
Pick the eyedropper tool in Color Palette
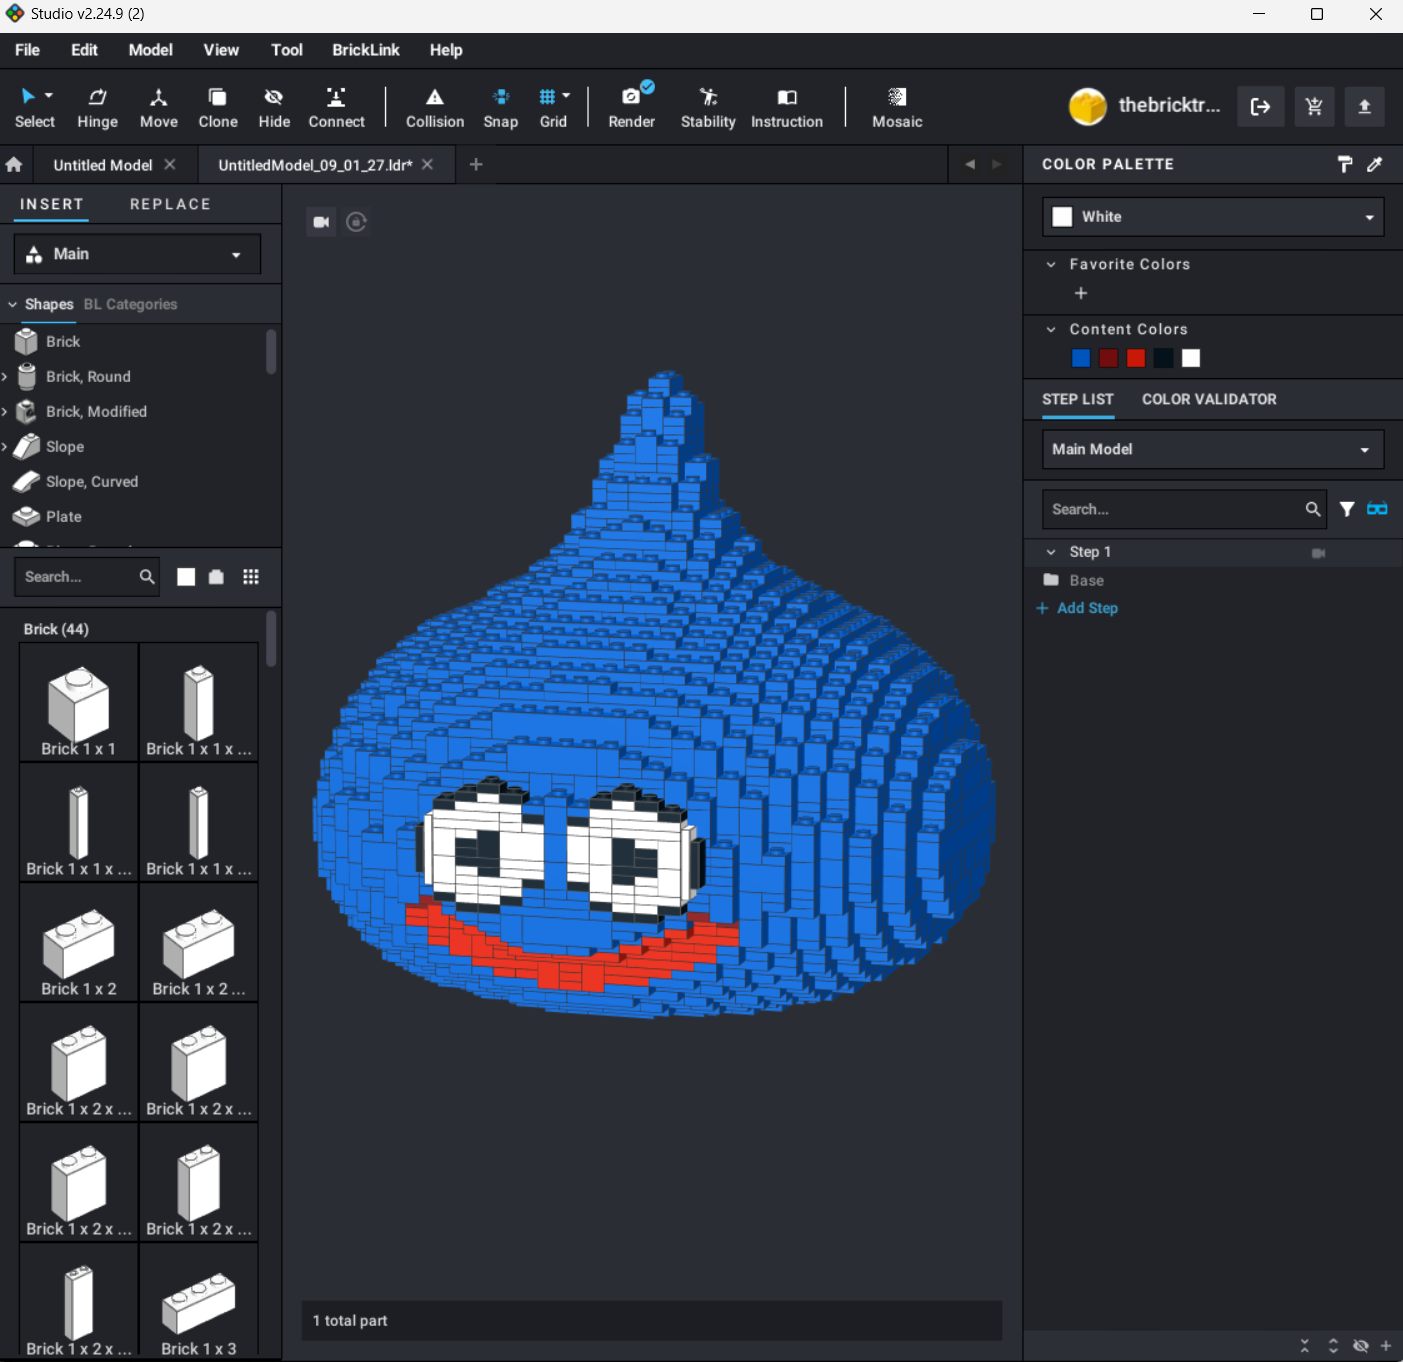click(x=1375, y=164)
